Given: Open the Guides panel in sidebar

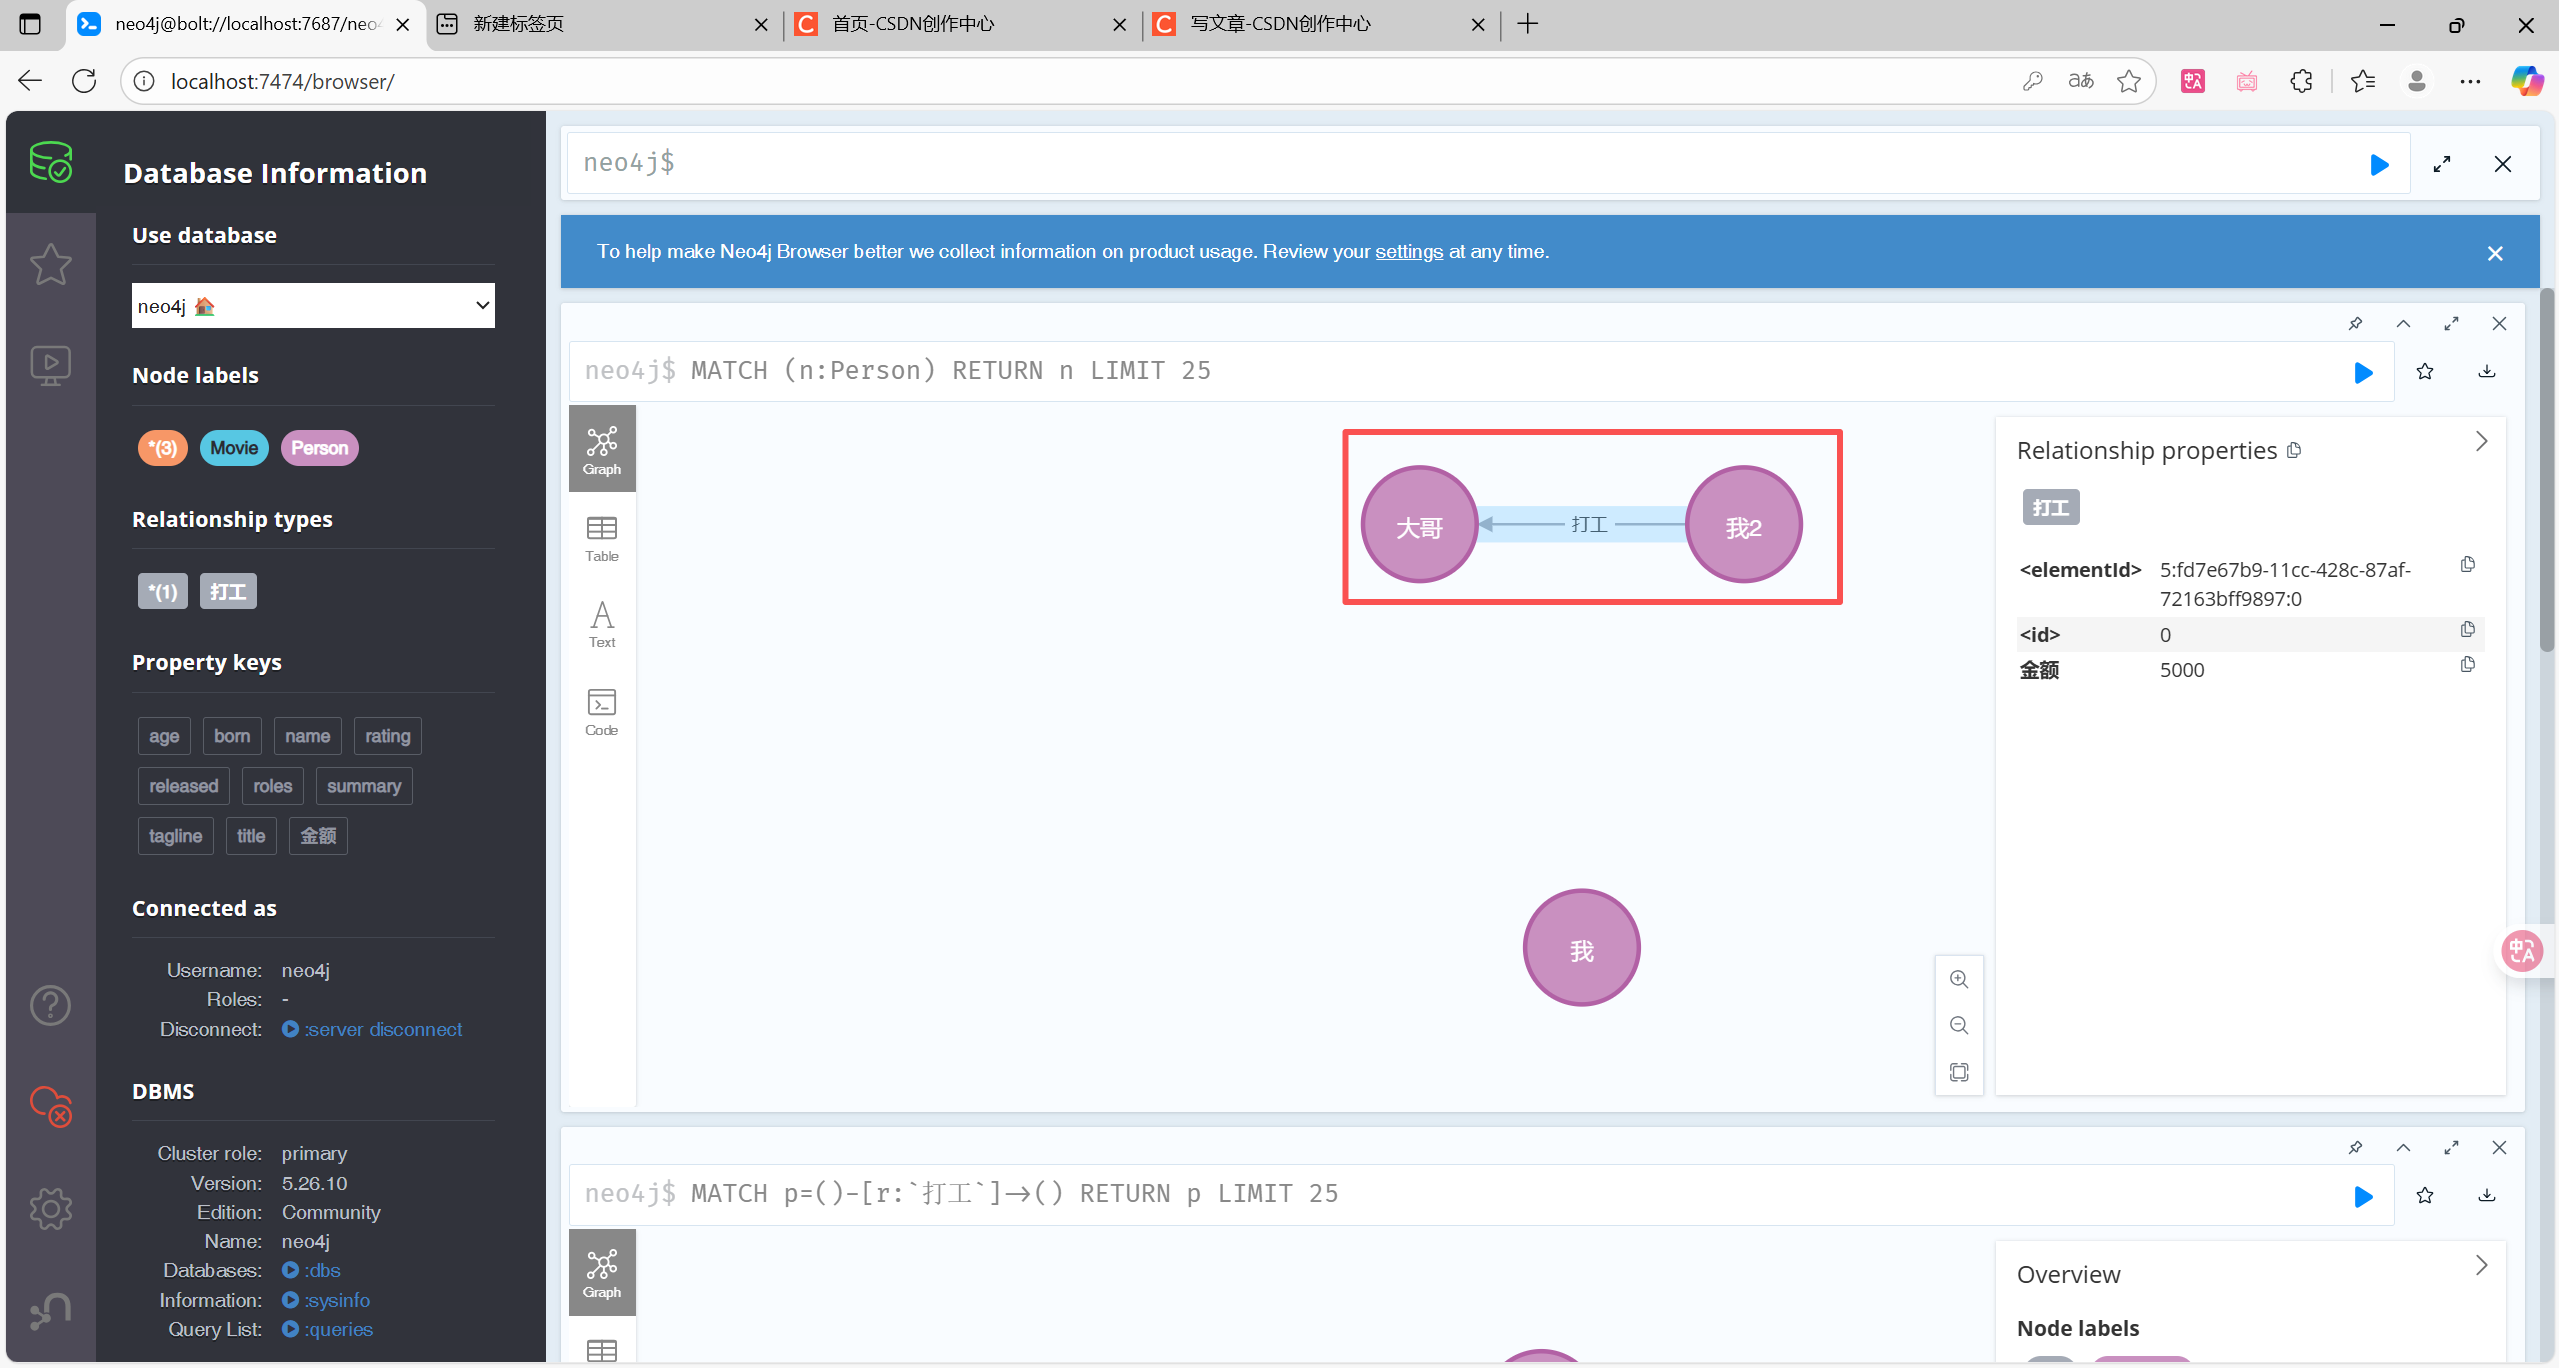Looking at the screenshot, I should 50,365.
